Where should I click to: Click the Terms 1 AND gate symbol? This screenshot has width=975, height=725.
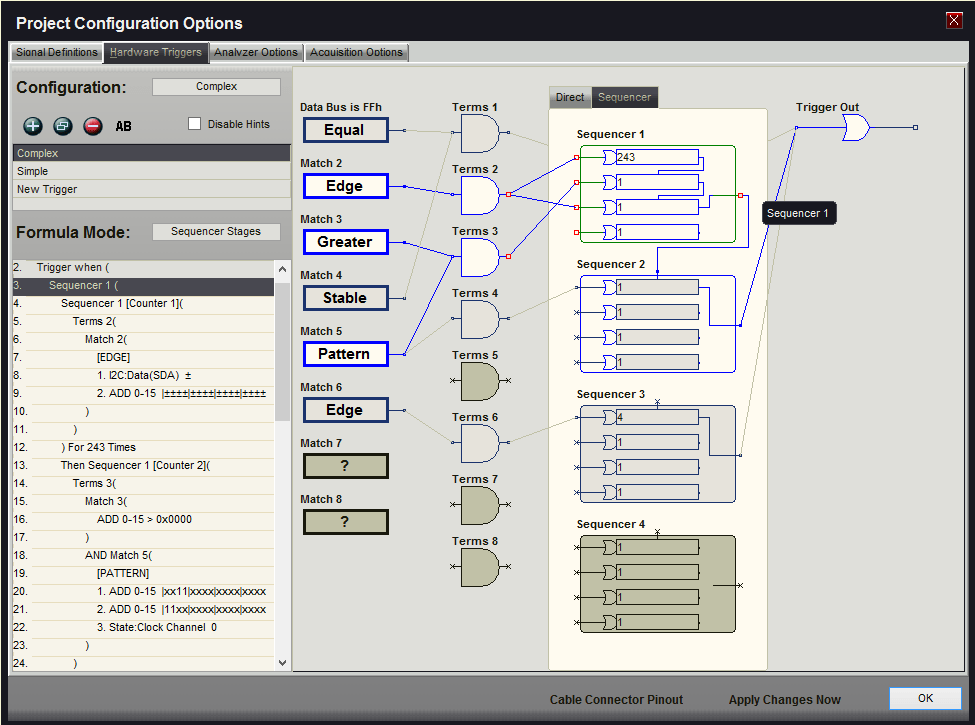point(479,133)
